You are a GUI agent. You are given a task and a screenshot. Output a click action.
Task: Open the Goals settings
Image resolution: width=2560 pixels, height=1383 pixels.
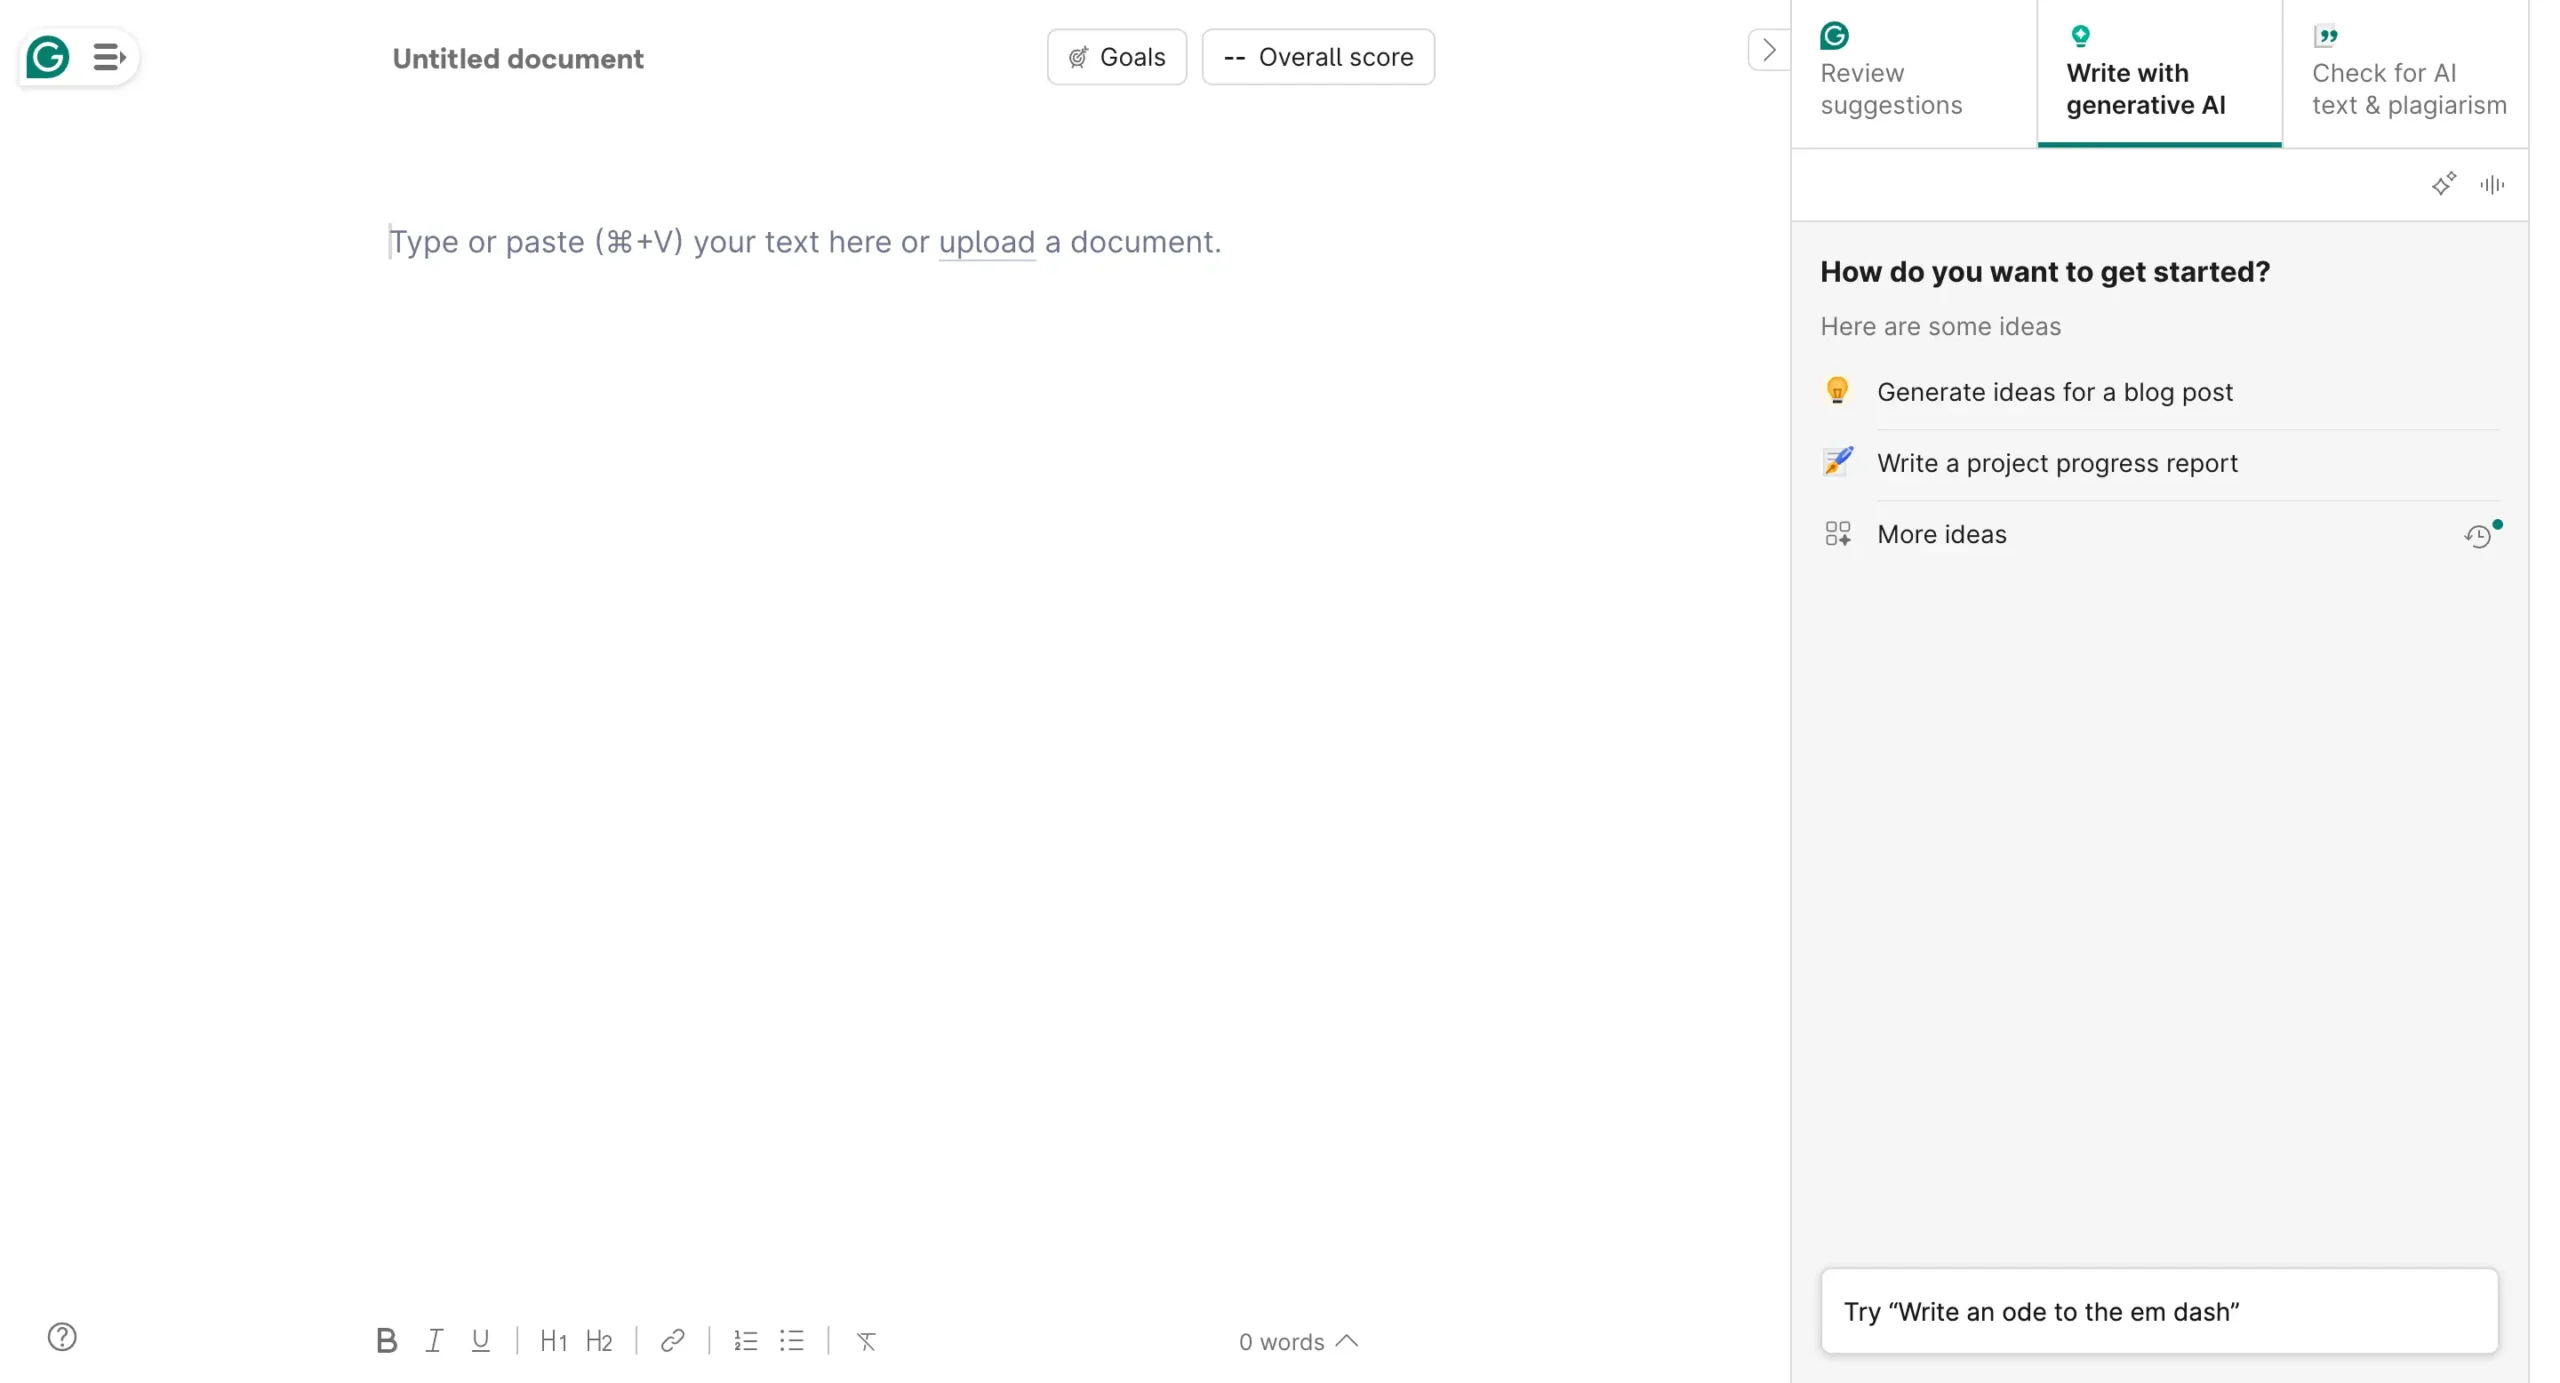coord(1116,57)
